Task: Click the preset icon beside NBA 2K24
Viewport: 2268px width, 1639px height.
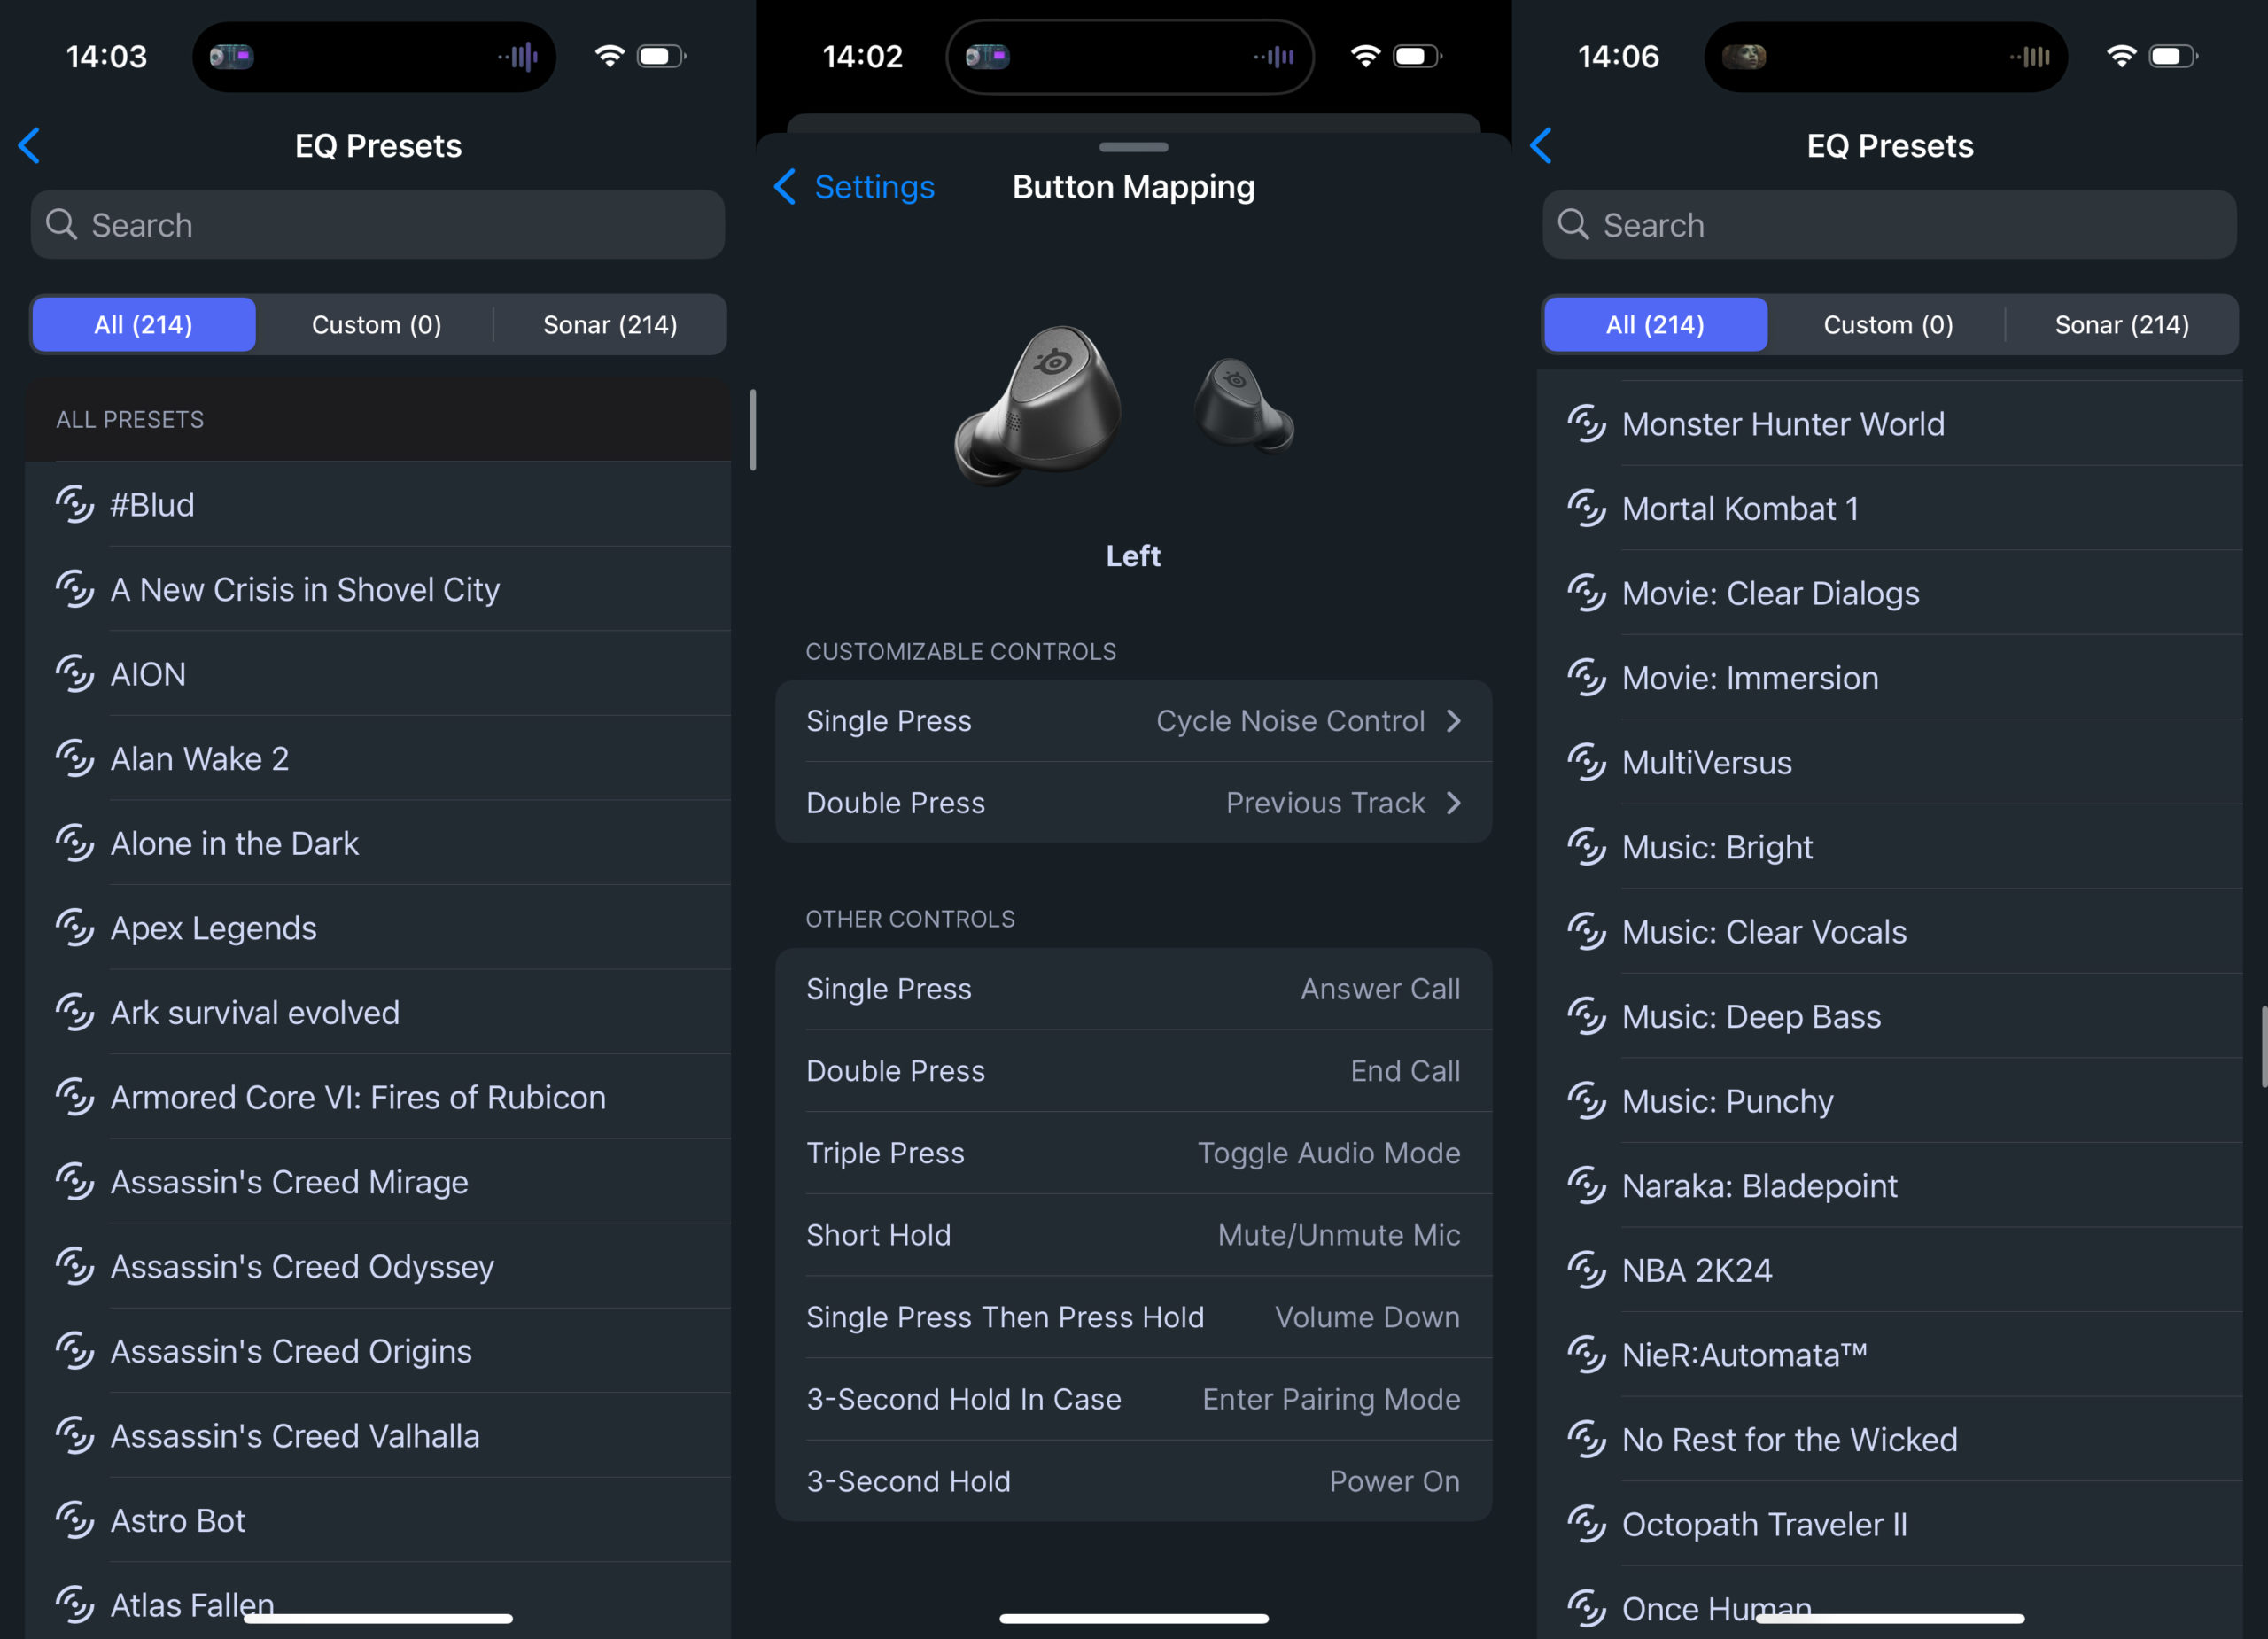Action: click(x=1587, y=1270)
